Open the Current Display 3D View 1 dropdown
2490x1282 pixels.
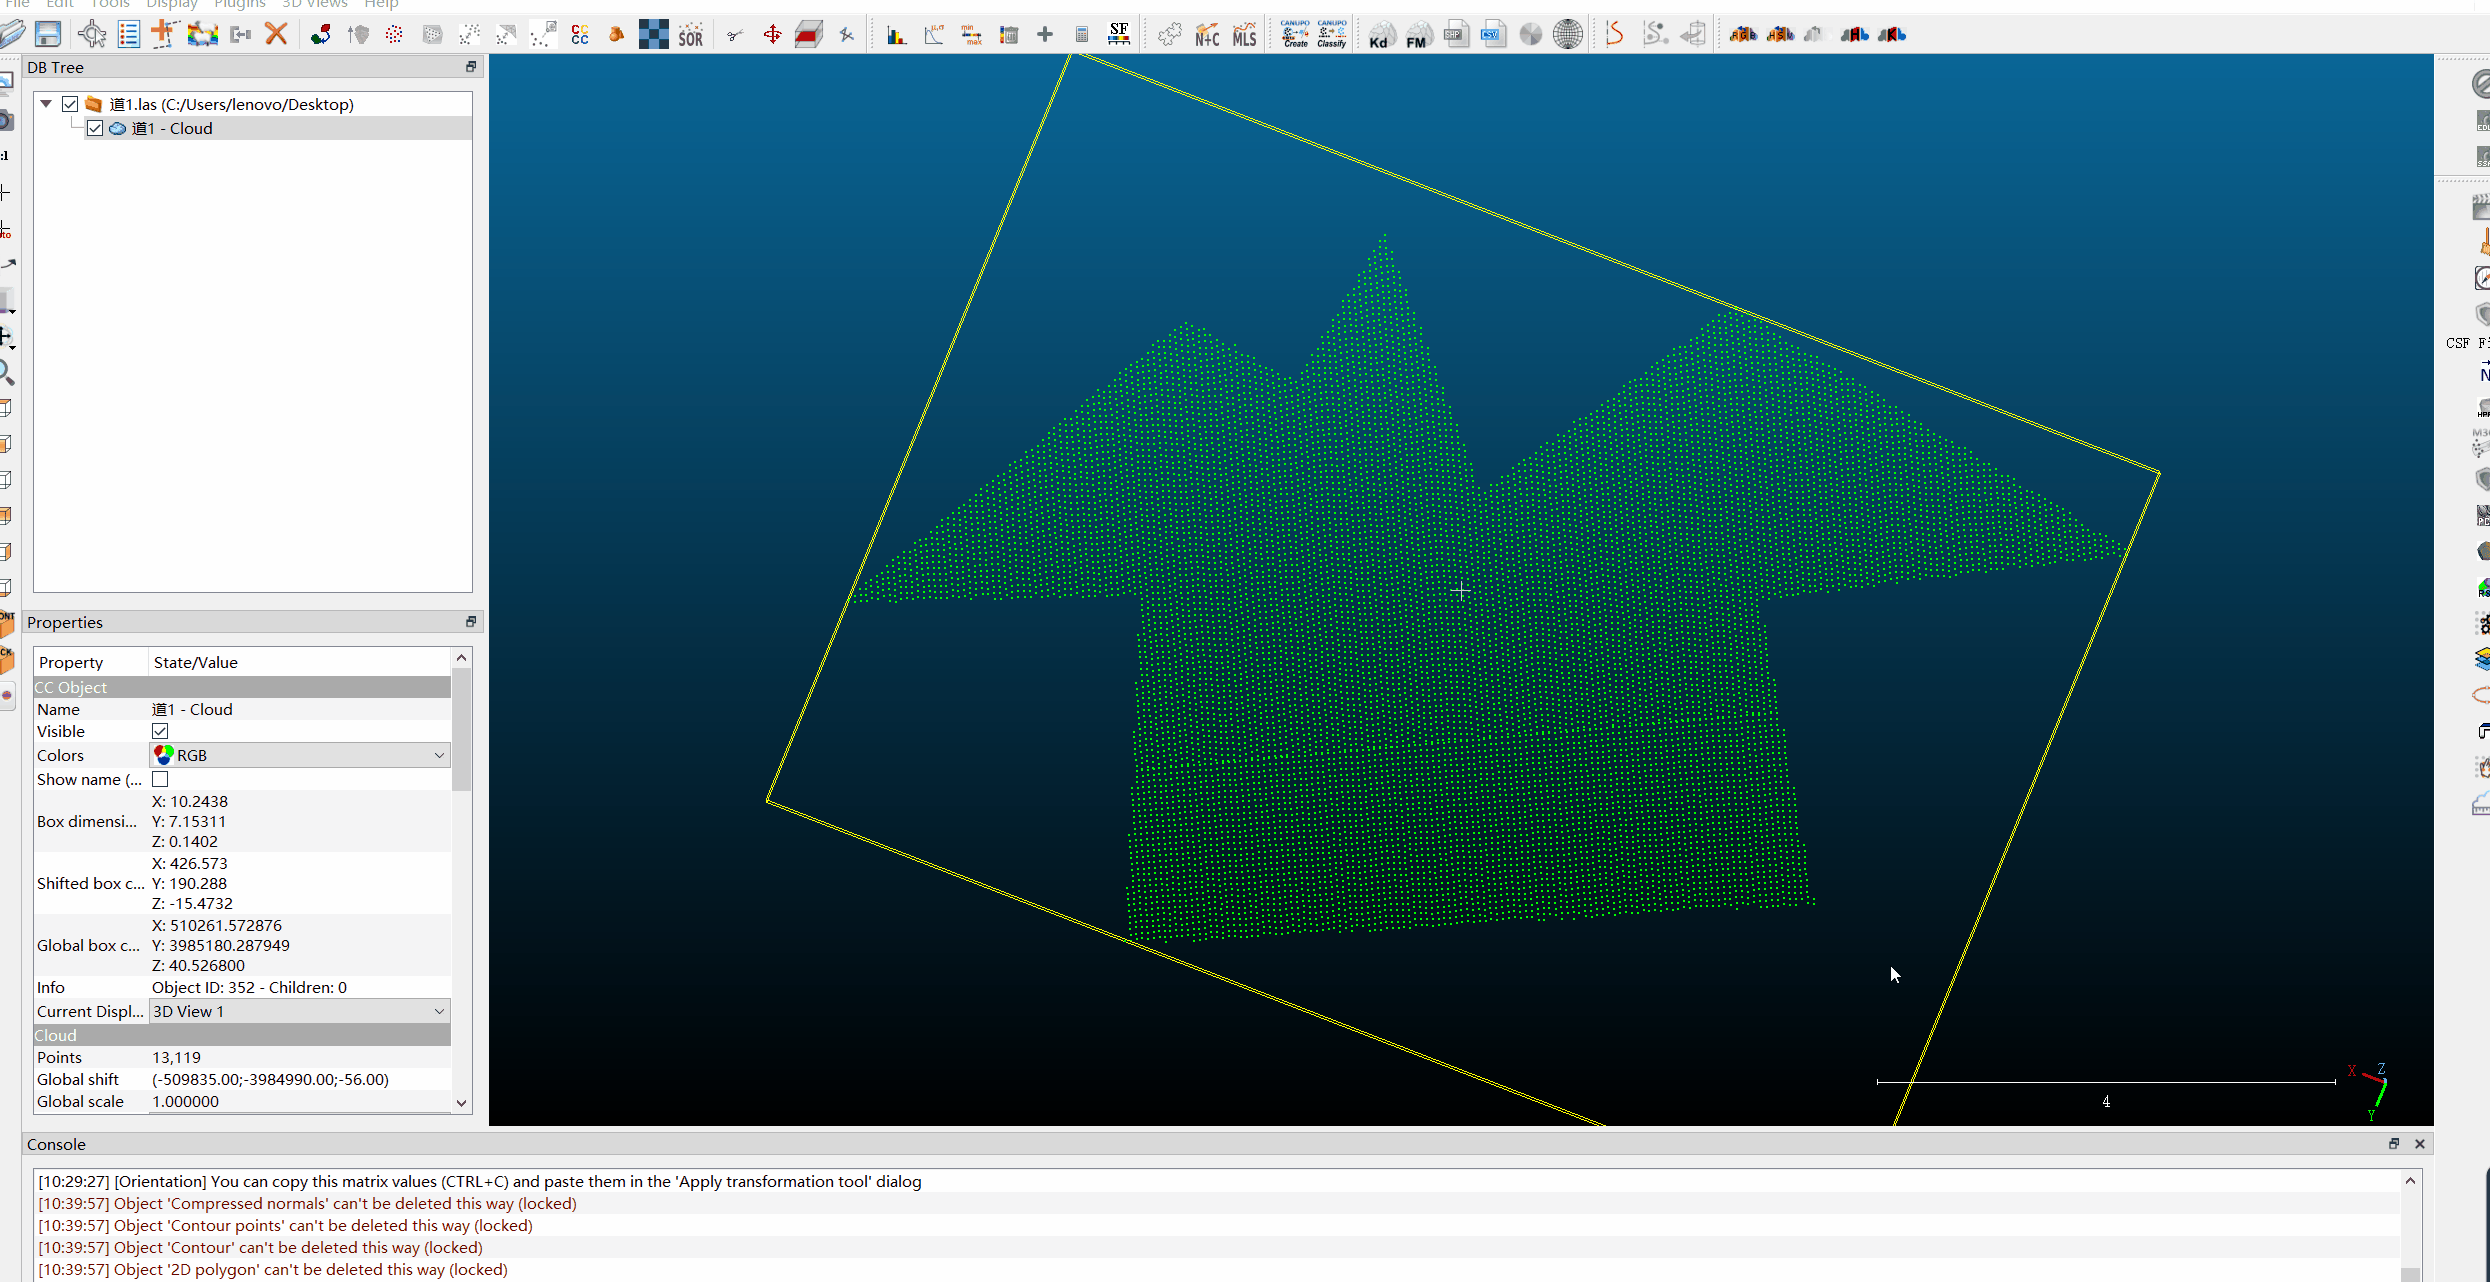pos(300,1011)
